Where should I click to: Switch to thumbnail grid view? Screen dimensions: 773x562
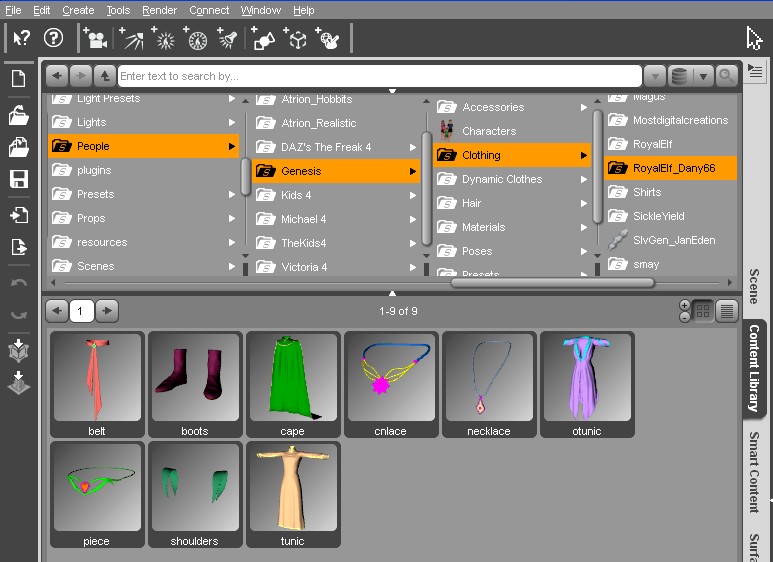point(703,311)
